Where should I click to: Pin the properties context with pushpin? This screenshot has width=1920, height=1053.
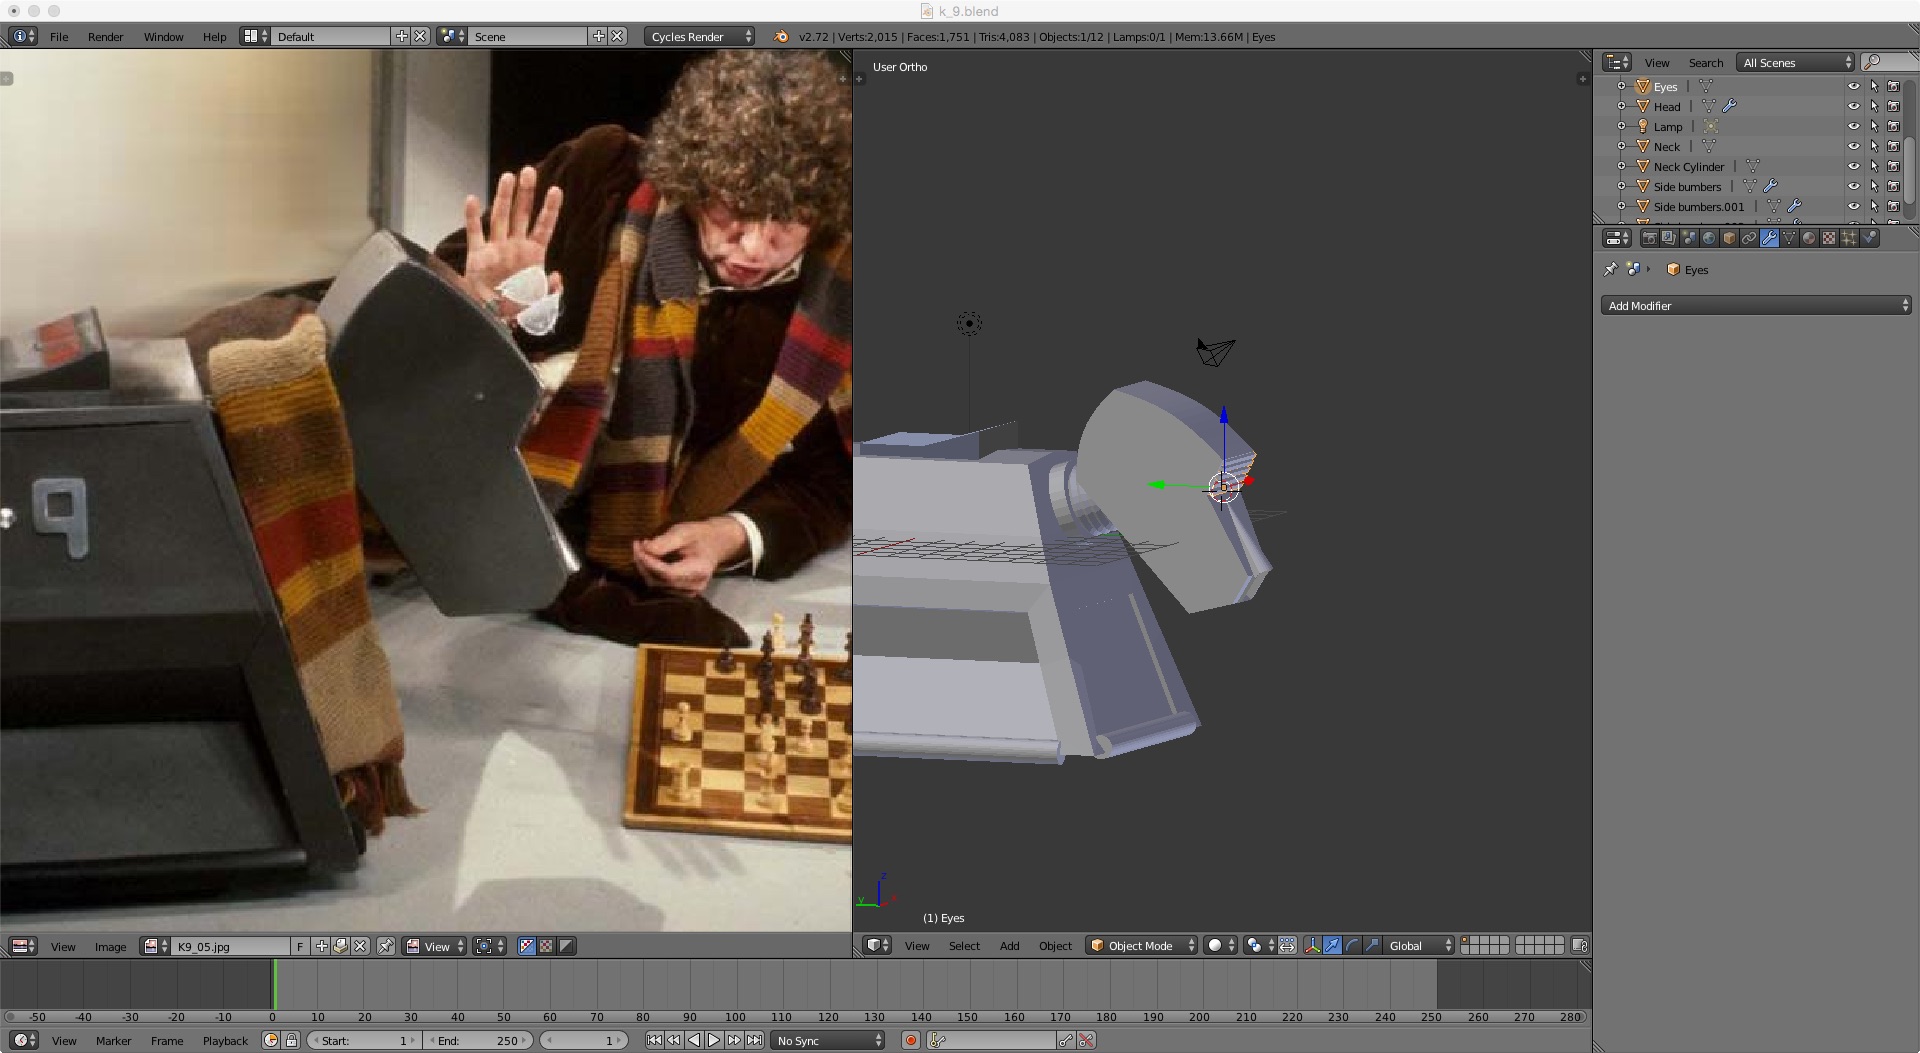[x=1610, y=269]
